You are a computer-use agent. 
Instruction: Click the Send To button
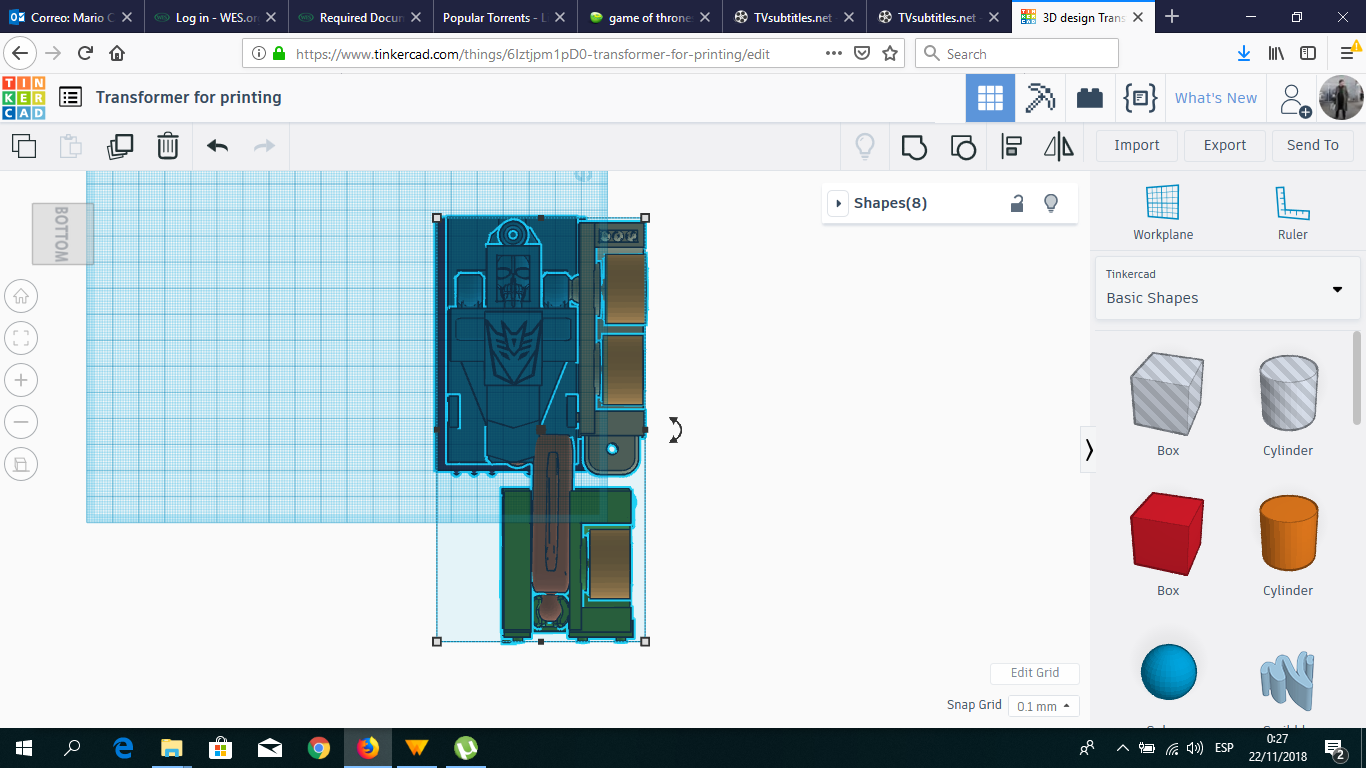(1313, 145)
